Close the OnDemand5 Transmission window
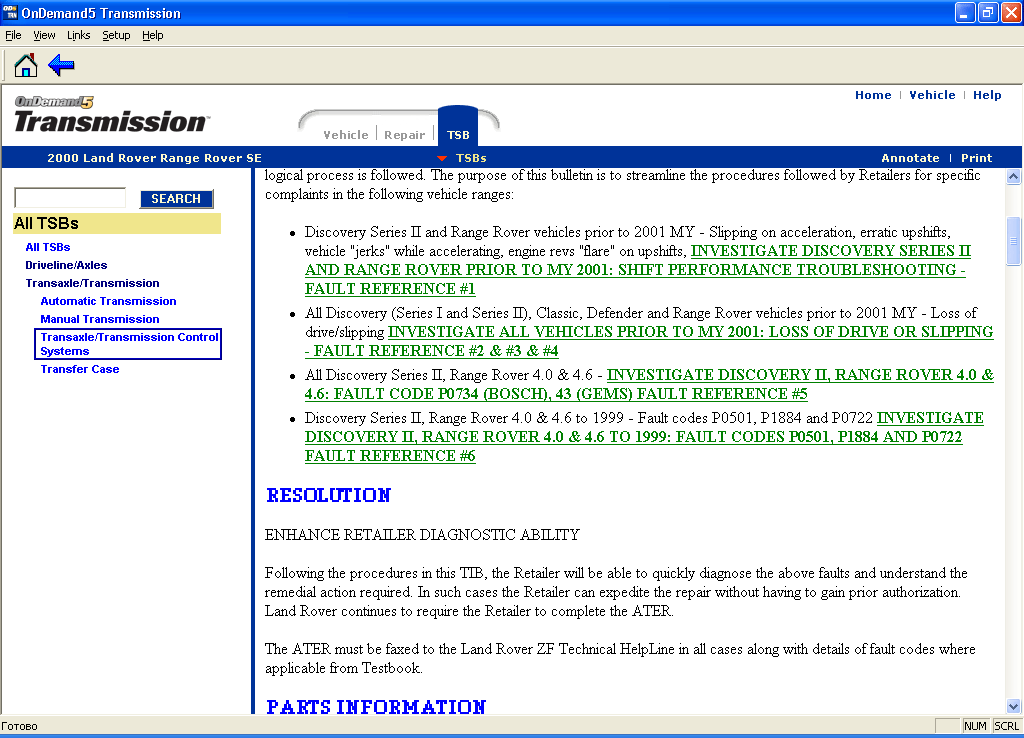The image size is (1024, 738). [1011, 12]
